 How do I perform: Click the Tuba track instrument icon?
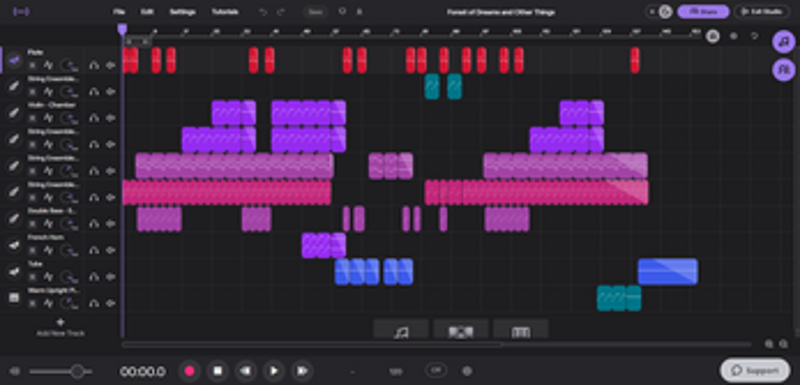coord(14,272)
